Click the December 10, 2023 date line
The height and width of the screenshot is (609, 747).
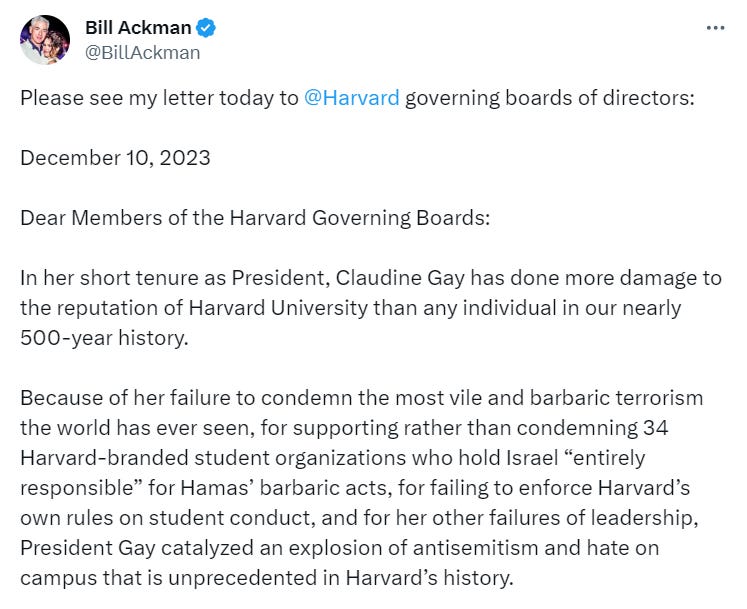[114, 158]
